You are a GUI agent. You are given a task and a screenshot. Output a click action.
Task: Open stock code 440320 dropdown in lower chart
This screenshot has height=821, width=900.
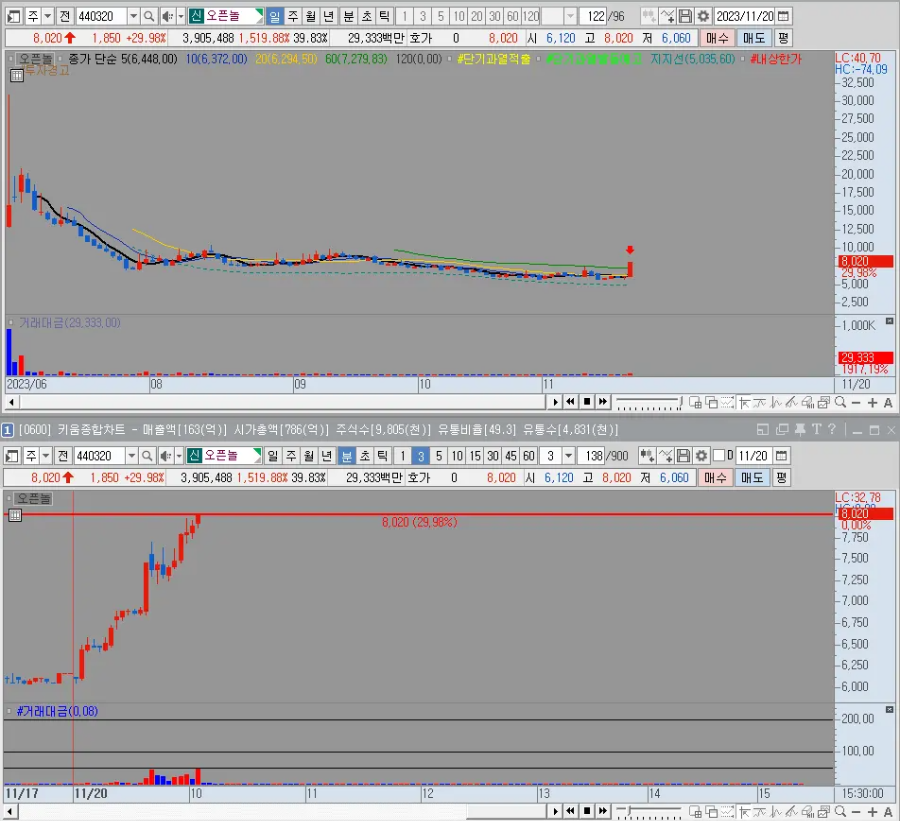[131, 456]
